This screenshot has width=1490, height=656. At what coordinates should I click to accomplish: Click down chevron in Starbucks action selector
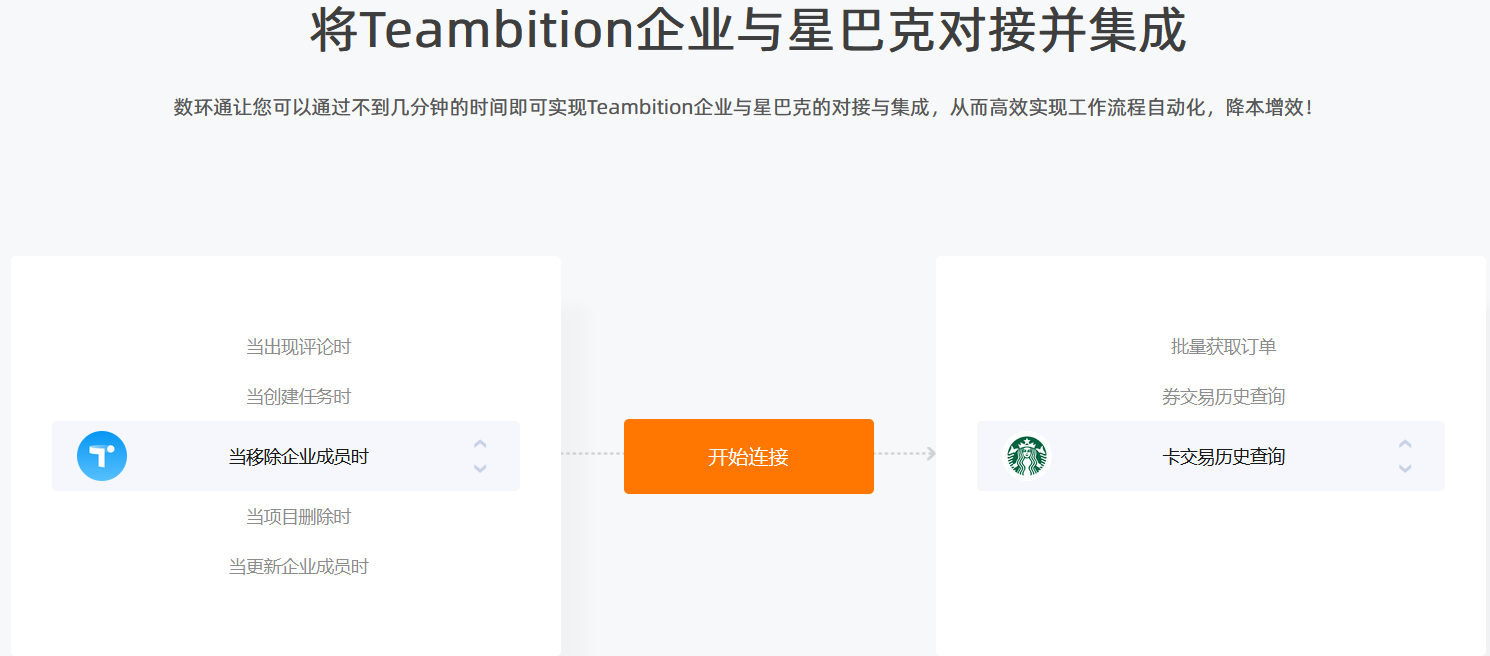point(1405,468)
